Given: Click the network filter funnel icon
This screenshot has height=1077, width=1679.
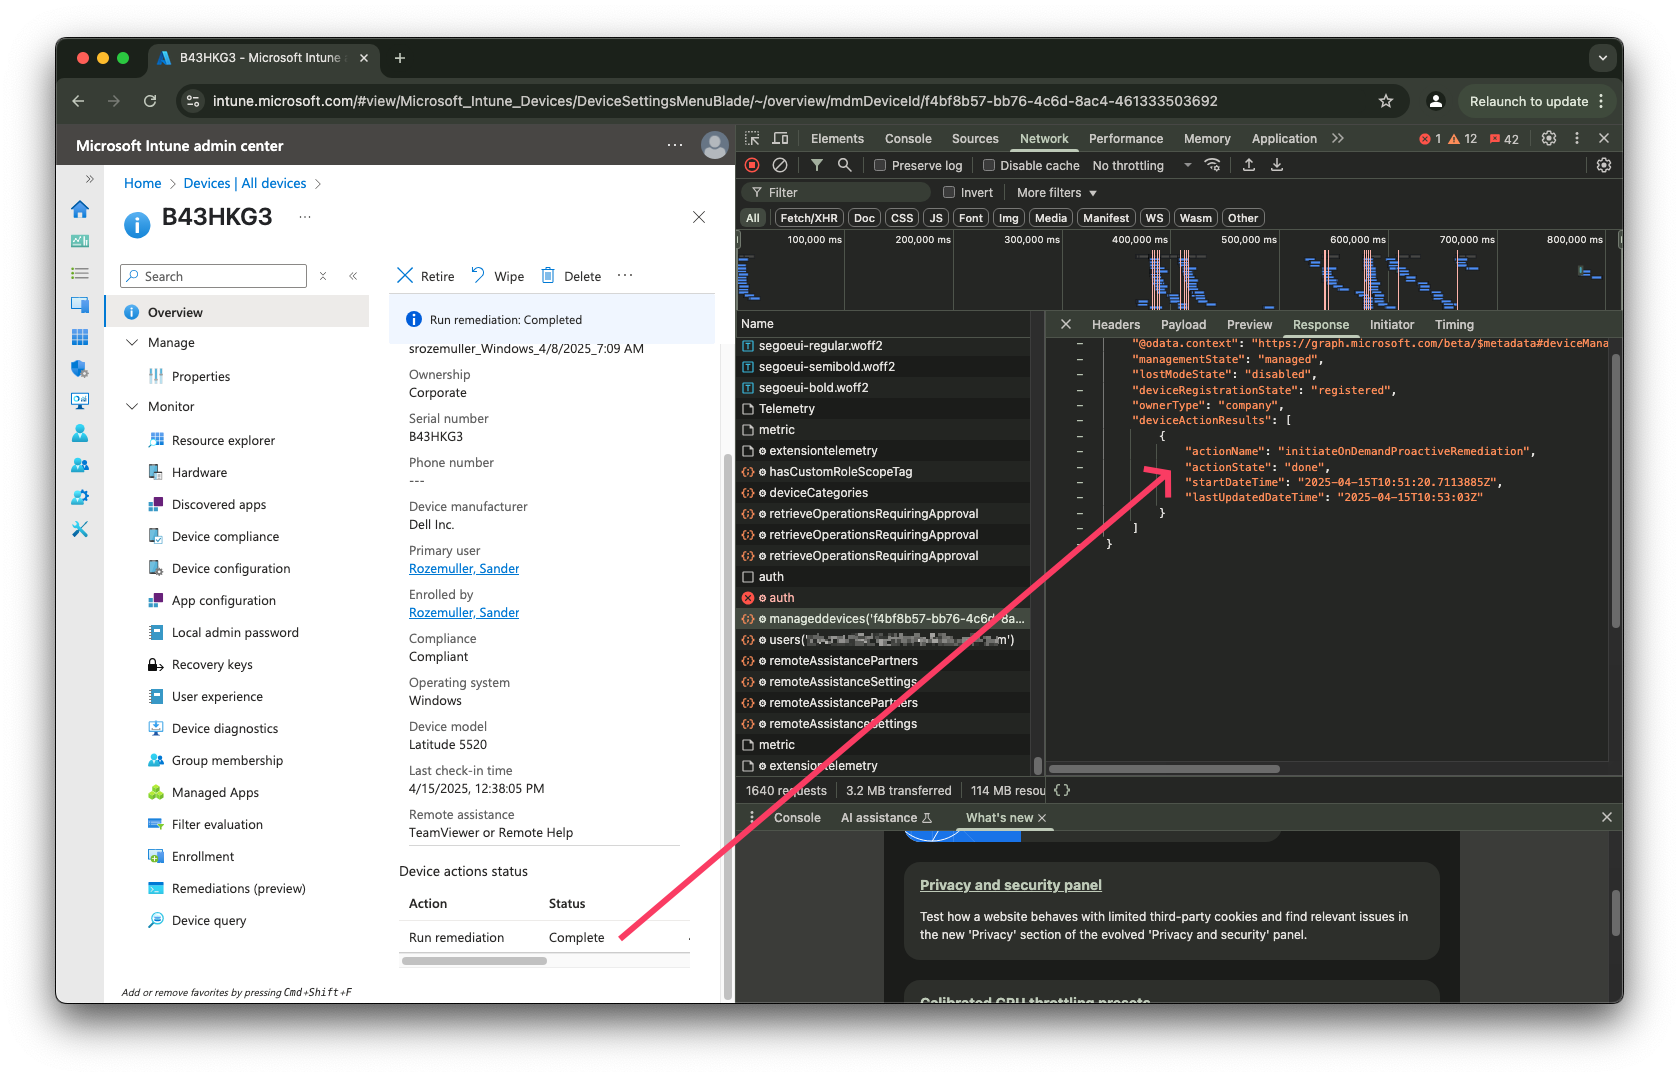Looking at the screenshot, I should click(817, 165).
